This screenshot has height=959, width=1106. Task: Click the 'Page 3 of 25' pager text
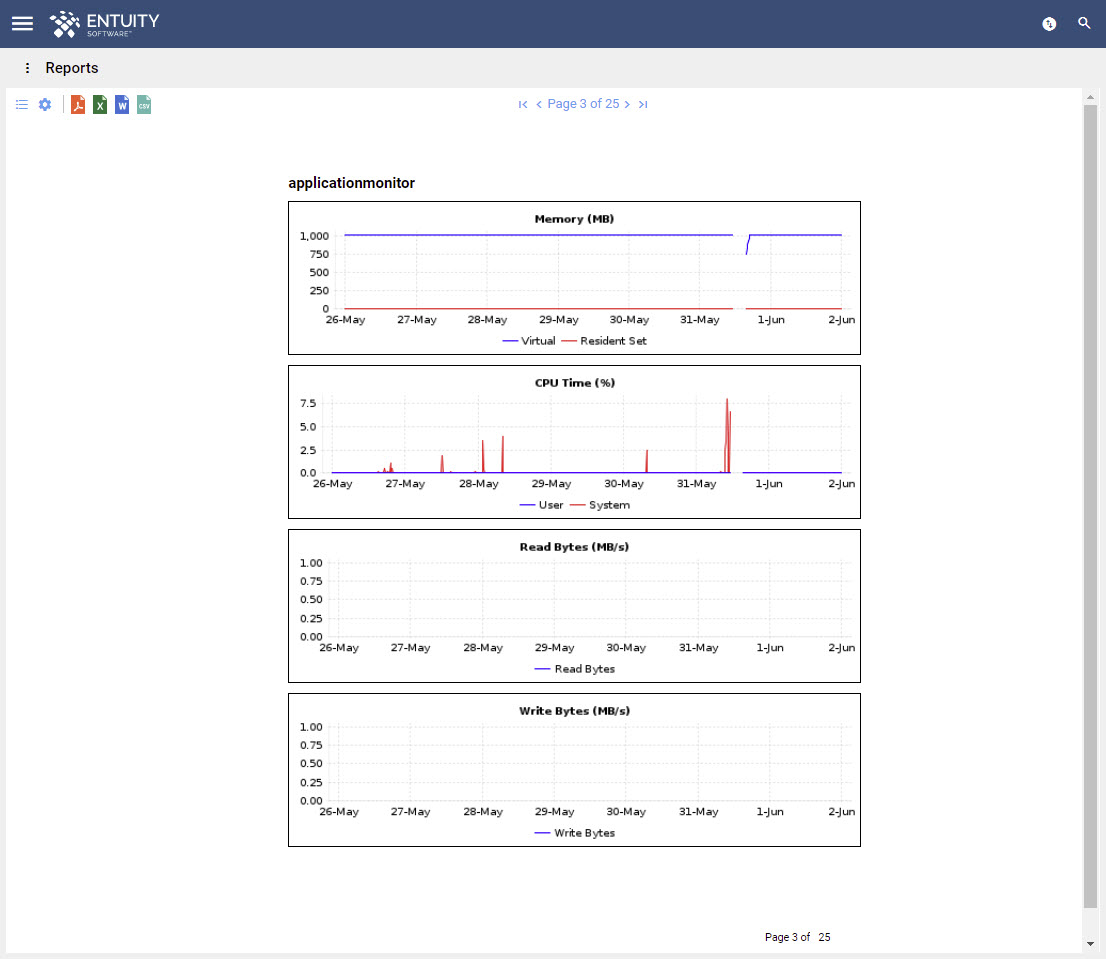pos(583,104)
